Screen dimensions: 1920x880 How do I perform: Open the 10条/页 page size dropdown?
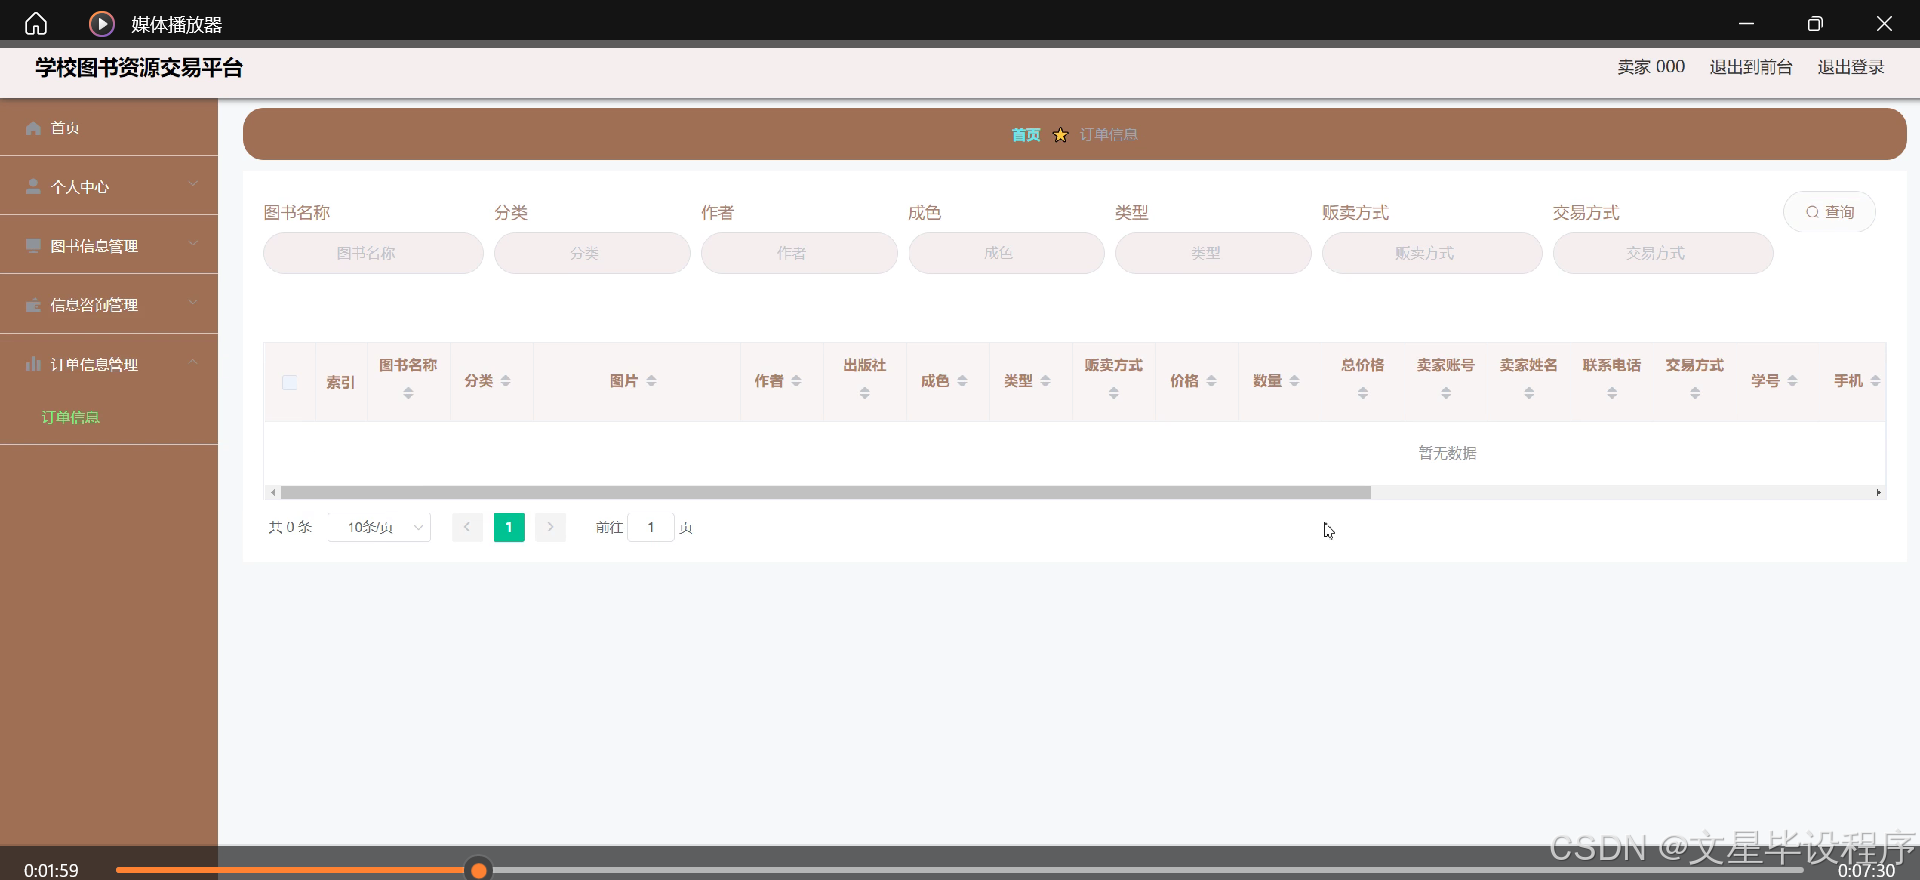click(380, 527)
